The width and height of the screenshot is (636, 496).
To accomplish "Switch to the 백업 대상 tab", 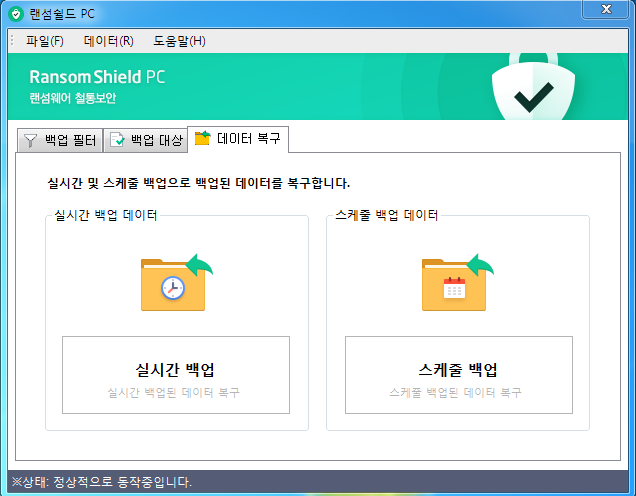I will (146, 140).
